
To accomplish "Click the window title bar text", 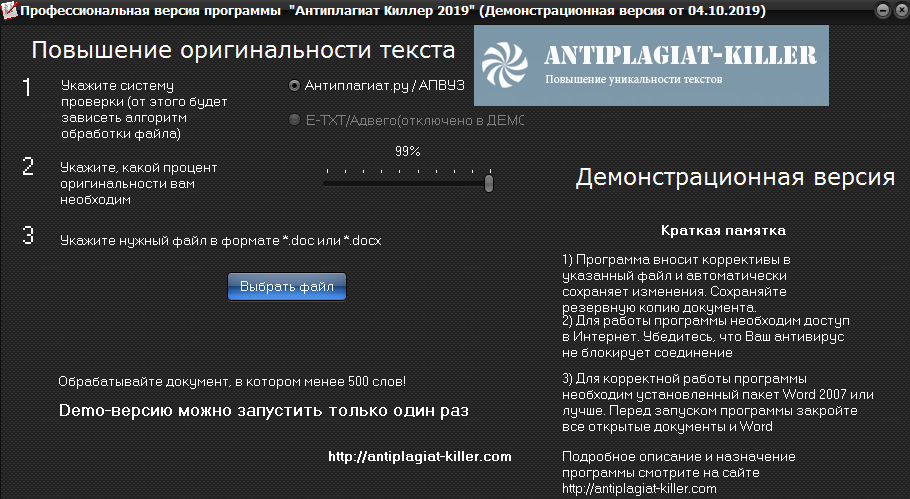I will (393, 10).
